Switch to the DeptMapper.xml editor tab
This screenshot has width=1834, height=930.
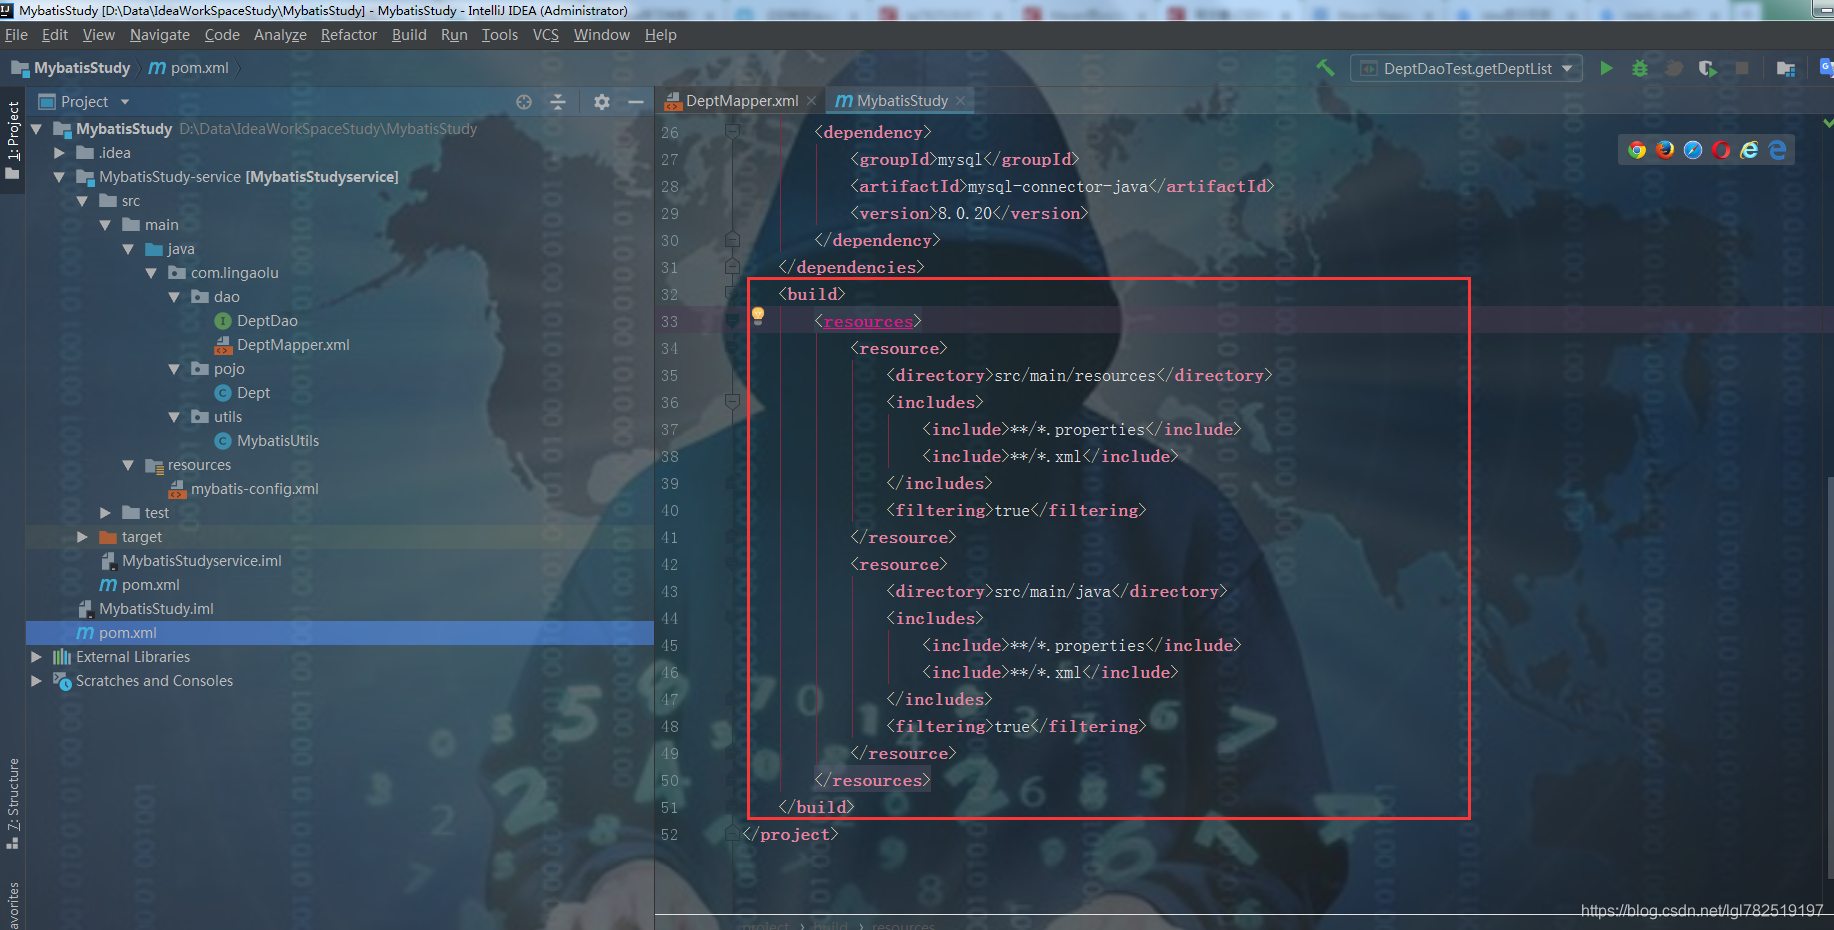741,101
